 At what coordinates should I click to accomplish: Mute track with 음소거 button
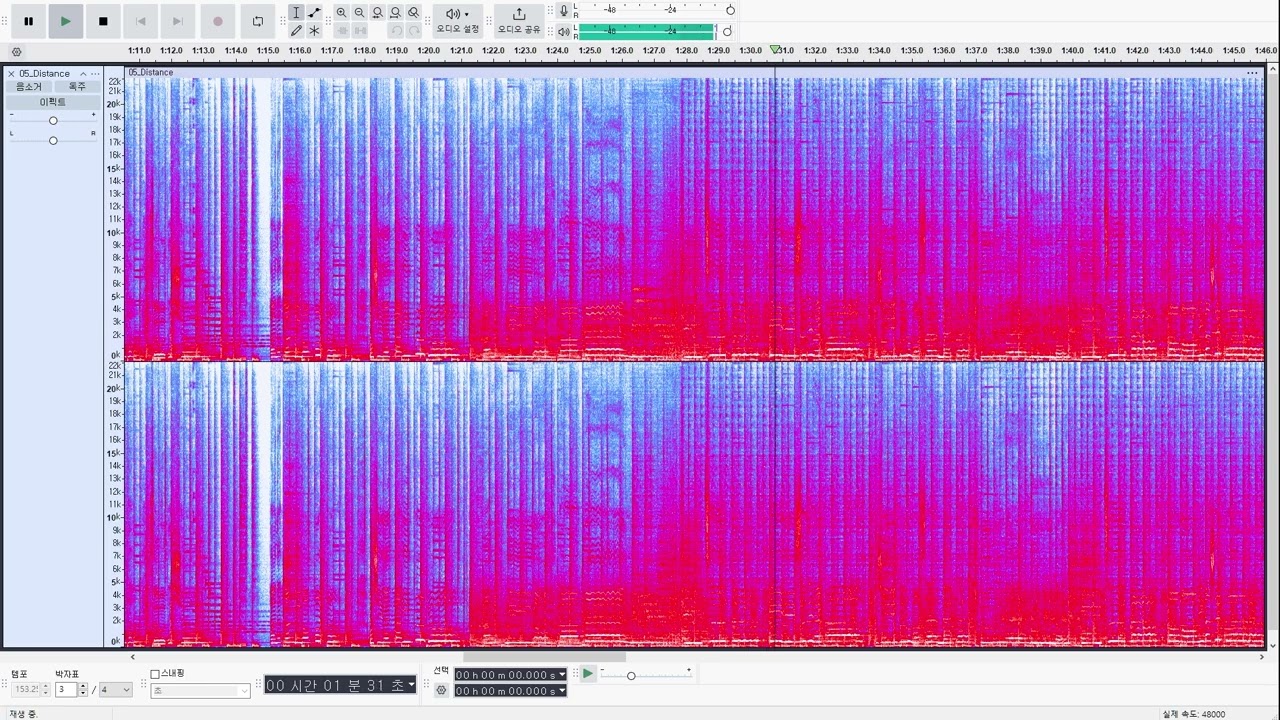(x=29, y=87)
